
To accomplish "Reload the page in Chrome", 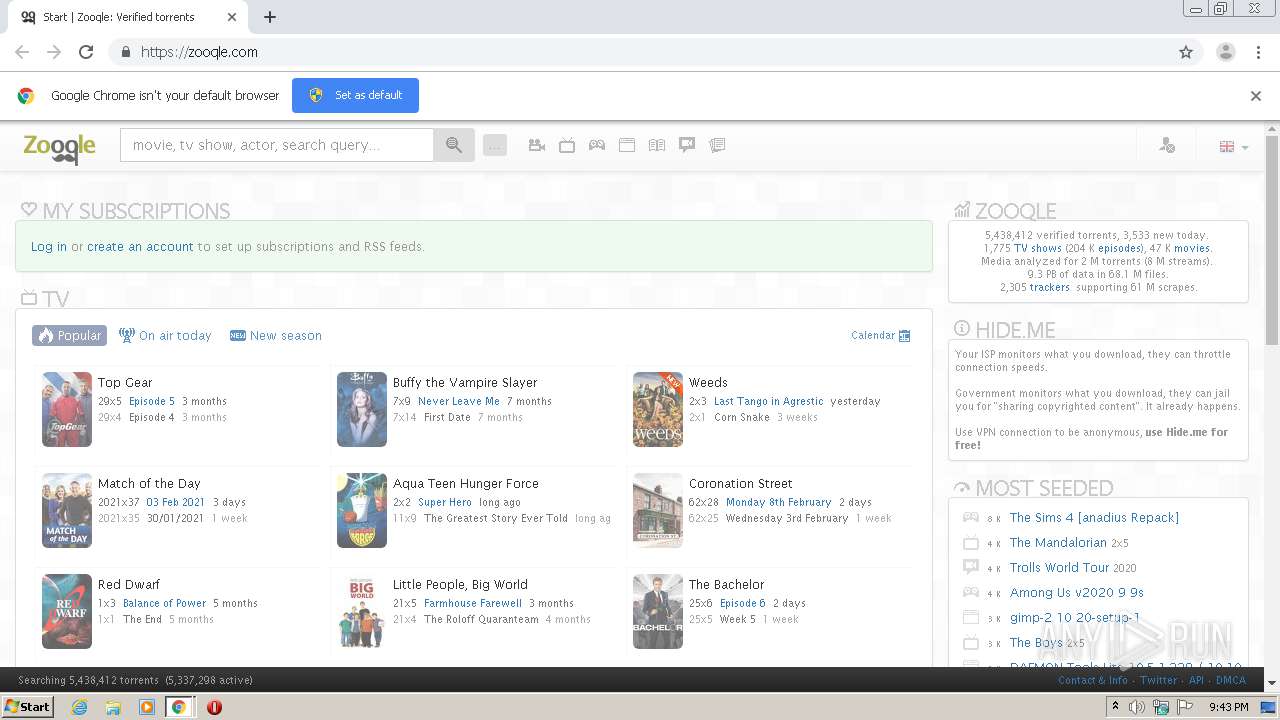I will coord(86,52).
